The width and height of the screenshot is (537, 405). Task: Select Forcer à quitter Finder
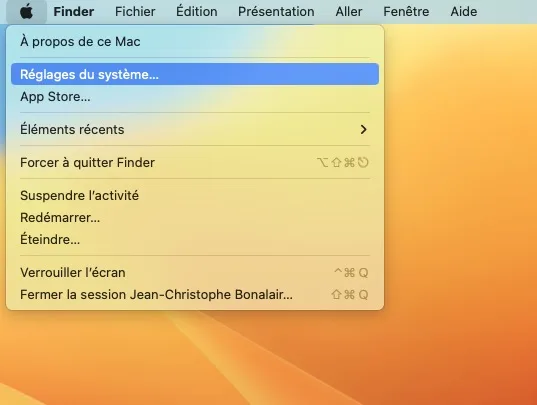195,162
